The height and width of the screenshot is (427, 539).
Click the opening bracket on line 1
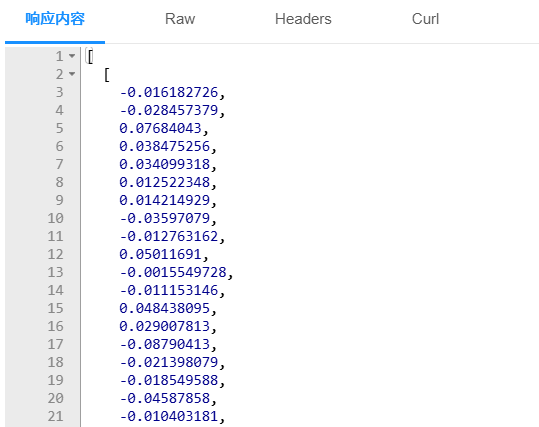tap(90, 56)
